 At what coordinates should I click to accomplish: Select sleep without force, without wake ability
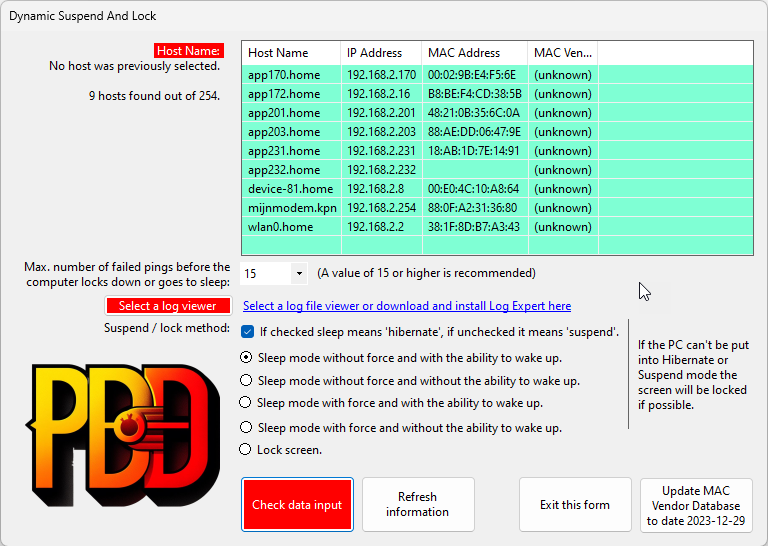pyautogui.click(x=247, y=381)
